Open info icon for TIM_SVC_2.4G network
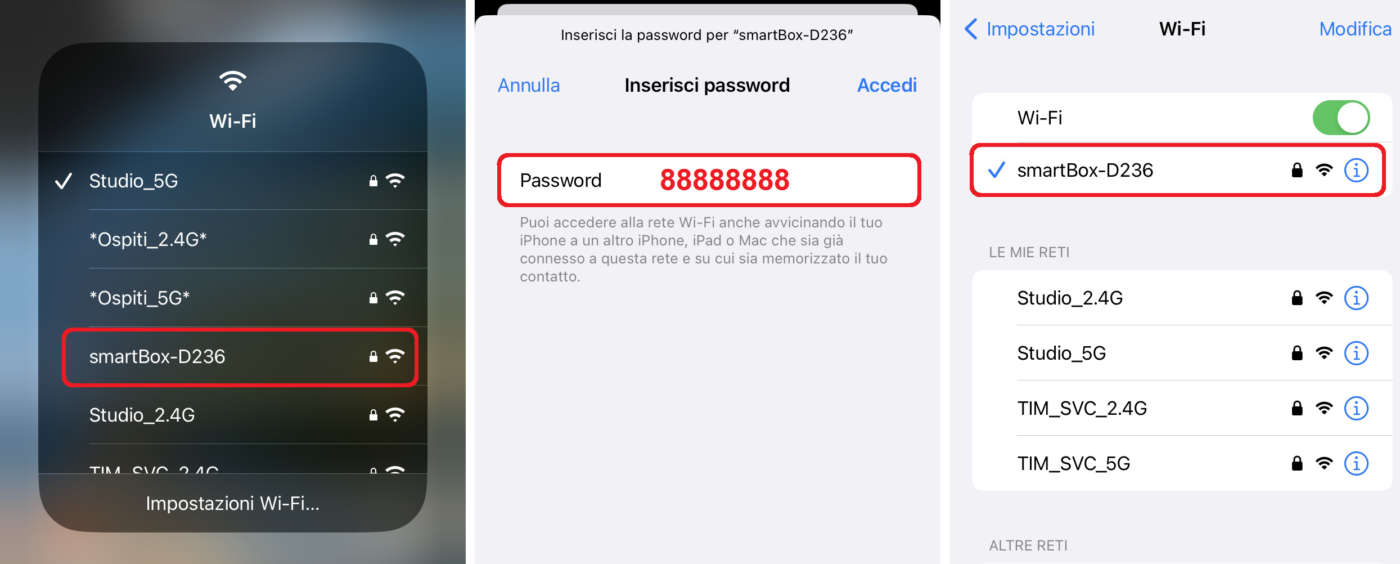This screenshot has height=564, width=1400. 1356,408
